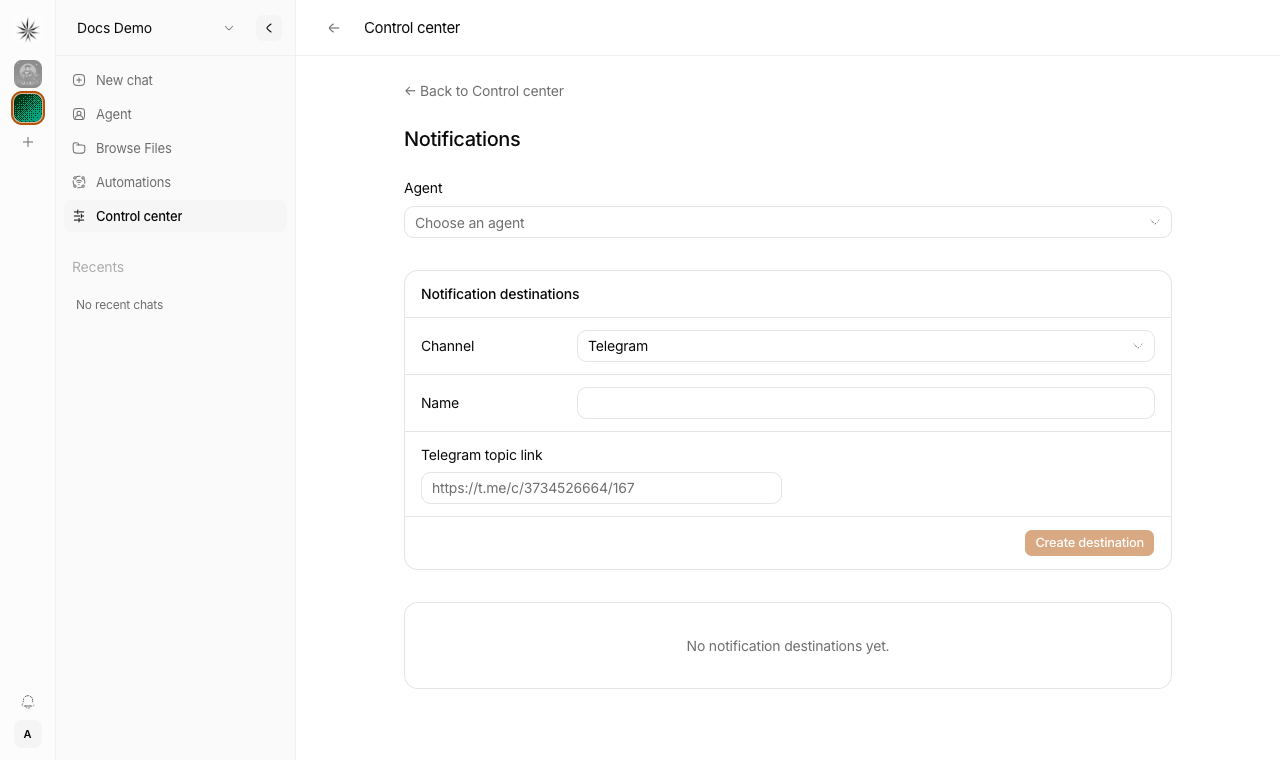Image resolution: width=1280 pixels, height=760 pixels.
Task: Select Control center in the sidebar
Action: (x=175, y=216)
